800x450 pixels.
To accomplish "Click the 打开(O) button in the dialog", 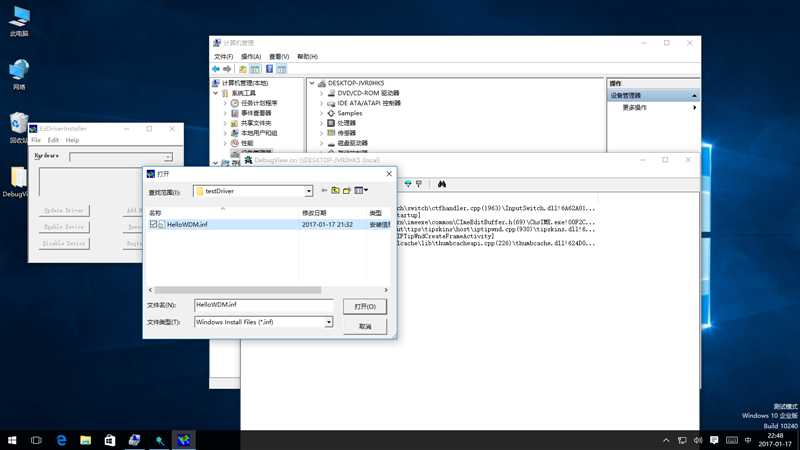I will [x=365, y=307].
